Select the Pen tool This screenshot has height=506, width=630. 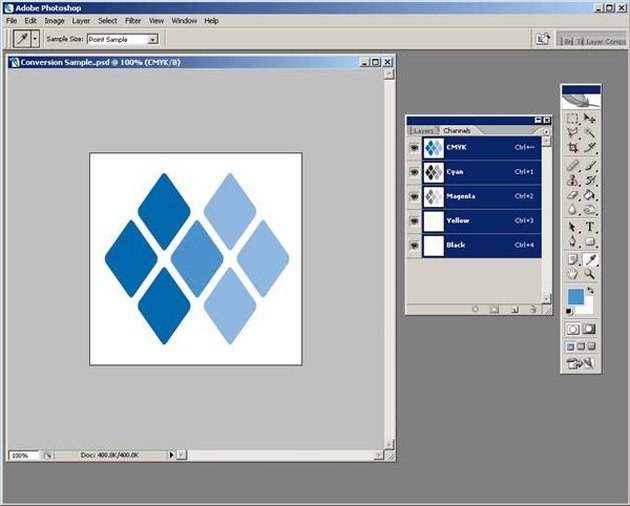pos(572,242)
